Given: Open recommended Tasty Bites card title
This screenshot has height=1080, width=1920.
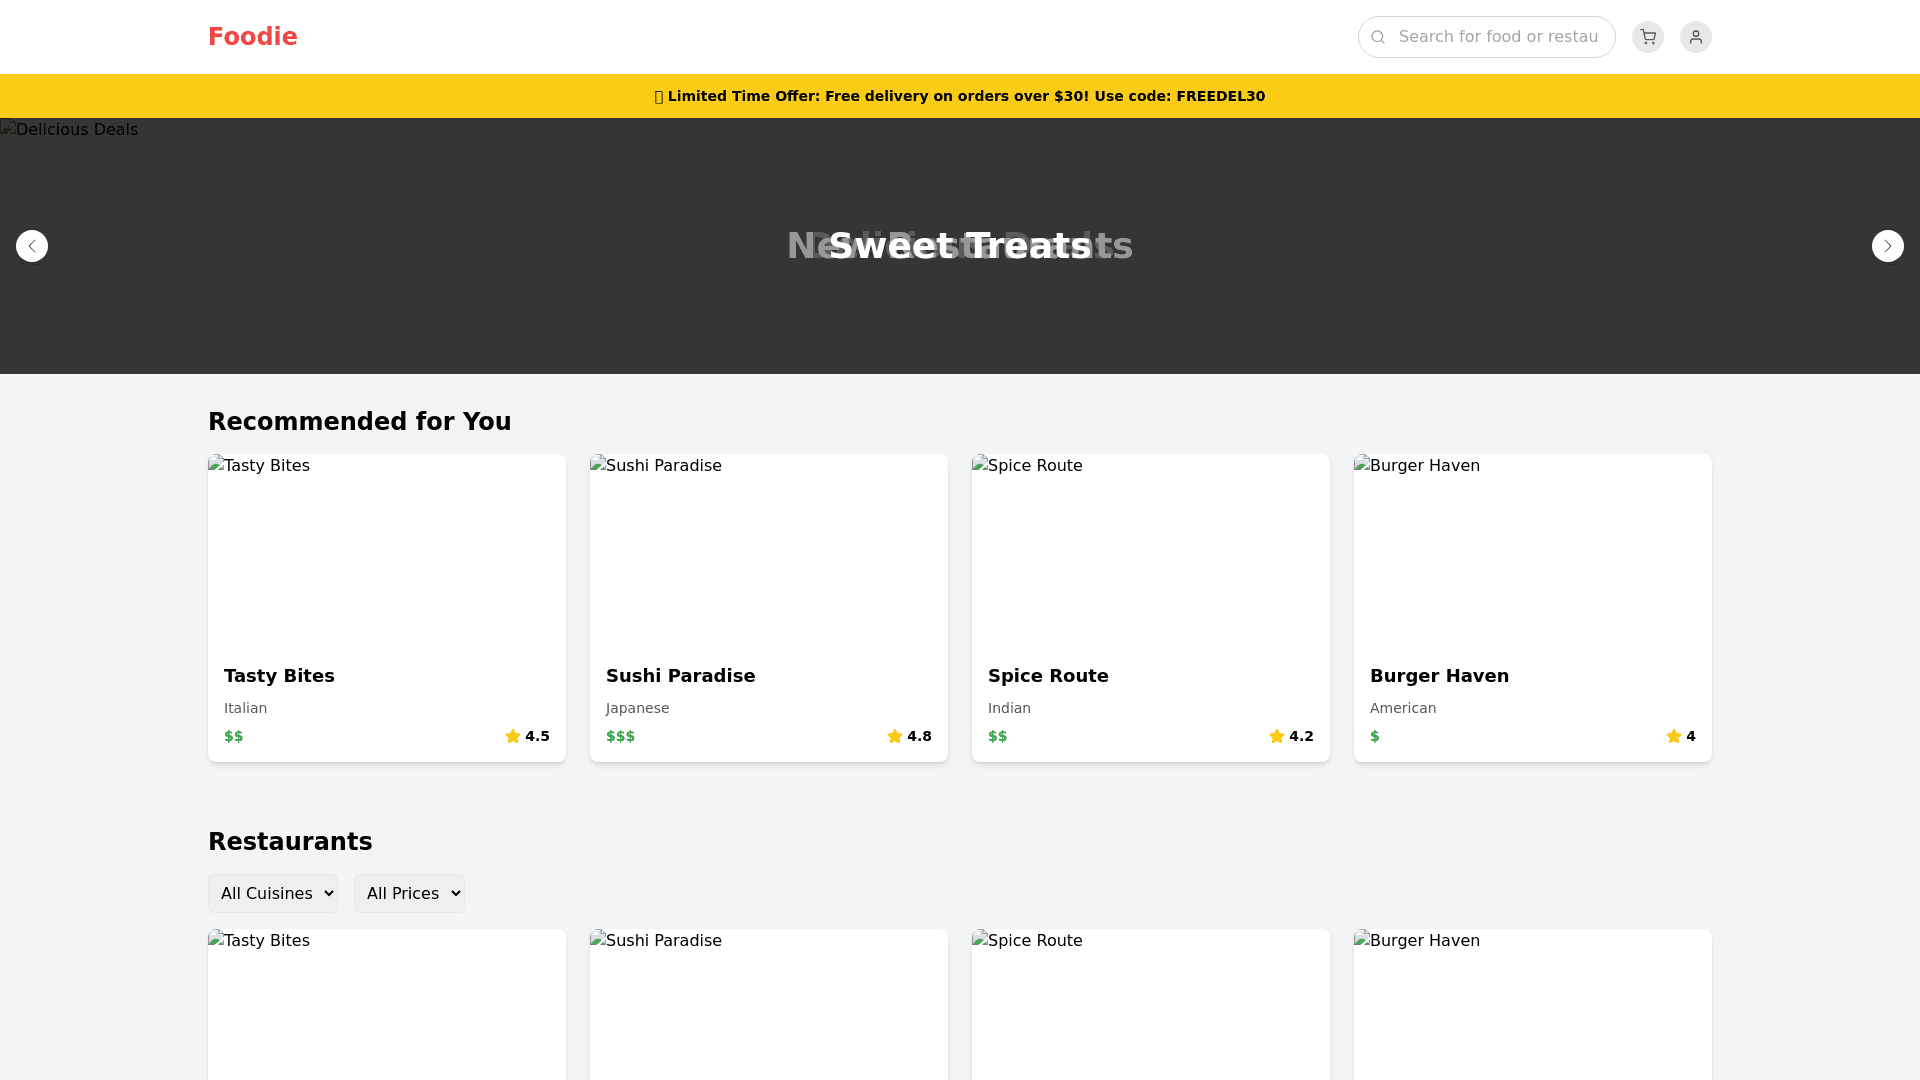Looking at the screenshot, I should (279, 676).
